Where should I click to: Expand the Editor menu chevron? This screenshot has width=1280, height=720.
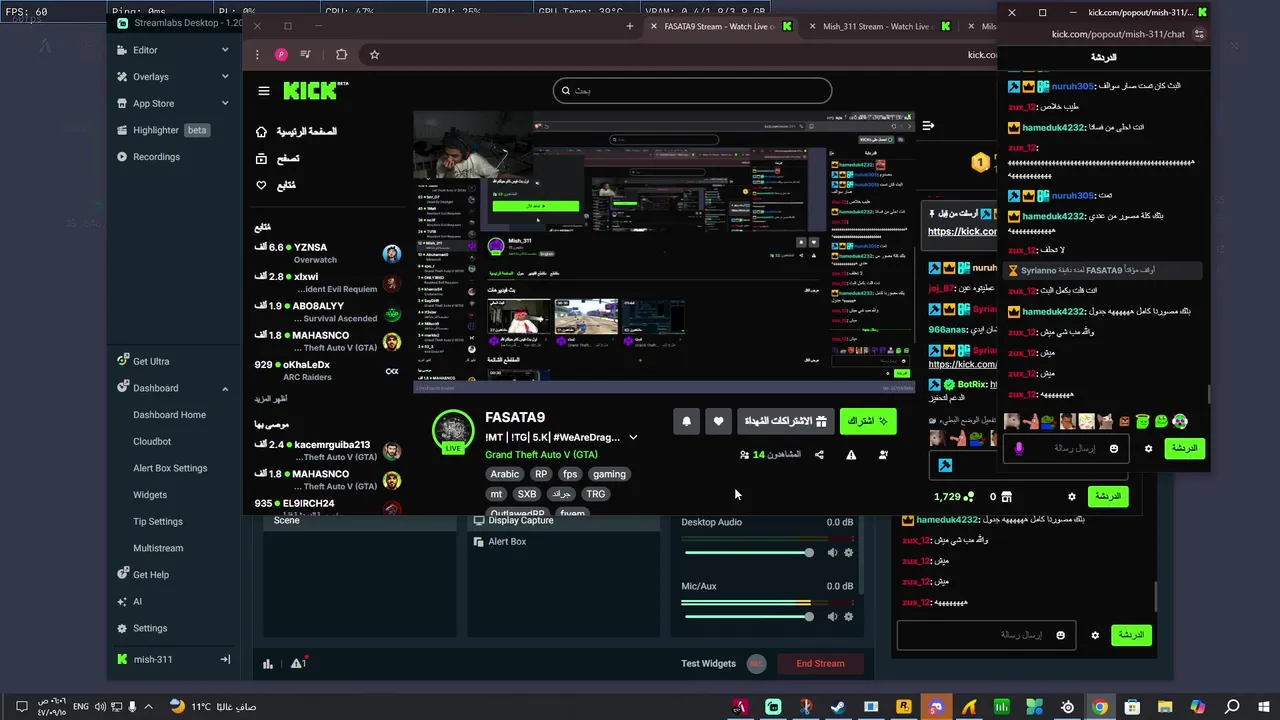[x=225, y=50]
